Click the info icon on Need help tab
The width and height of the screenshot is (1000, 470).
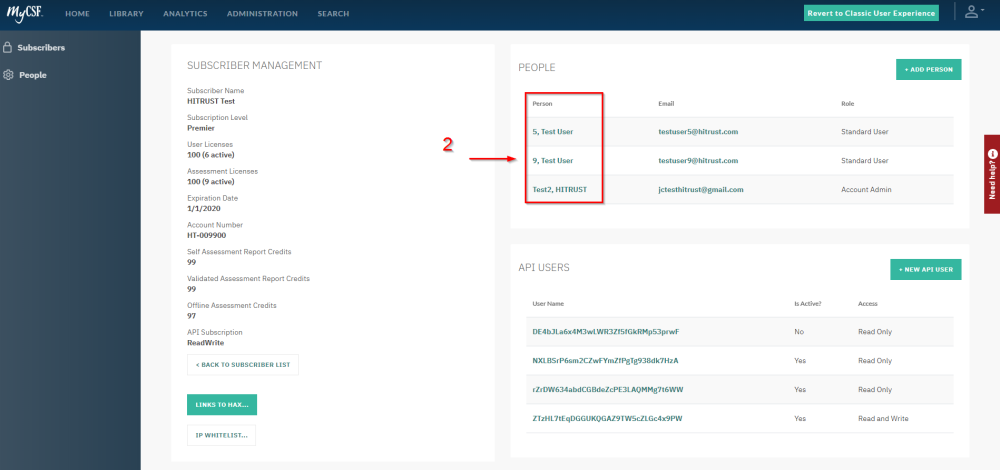992,154
